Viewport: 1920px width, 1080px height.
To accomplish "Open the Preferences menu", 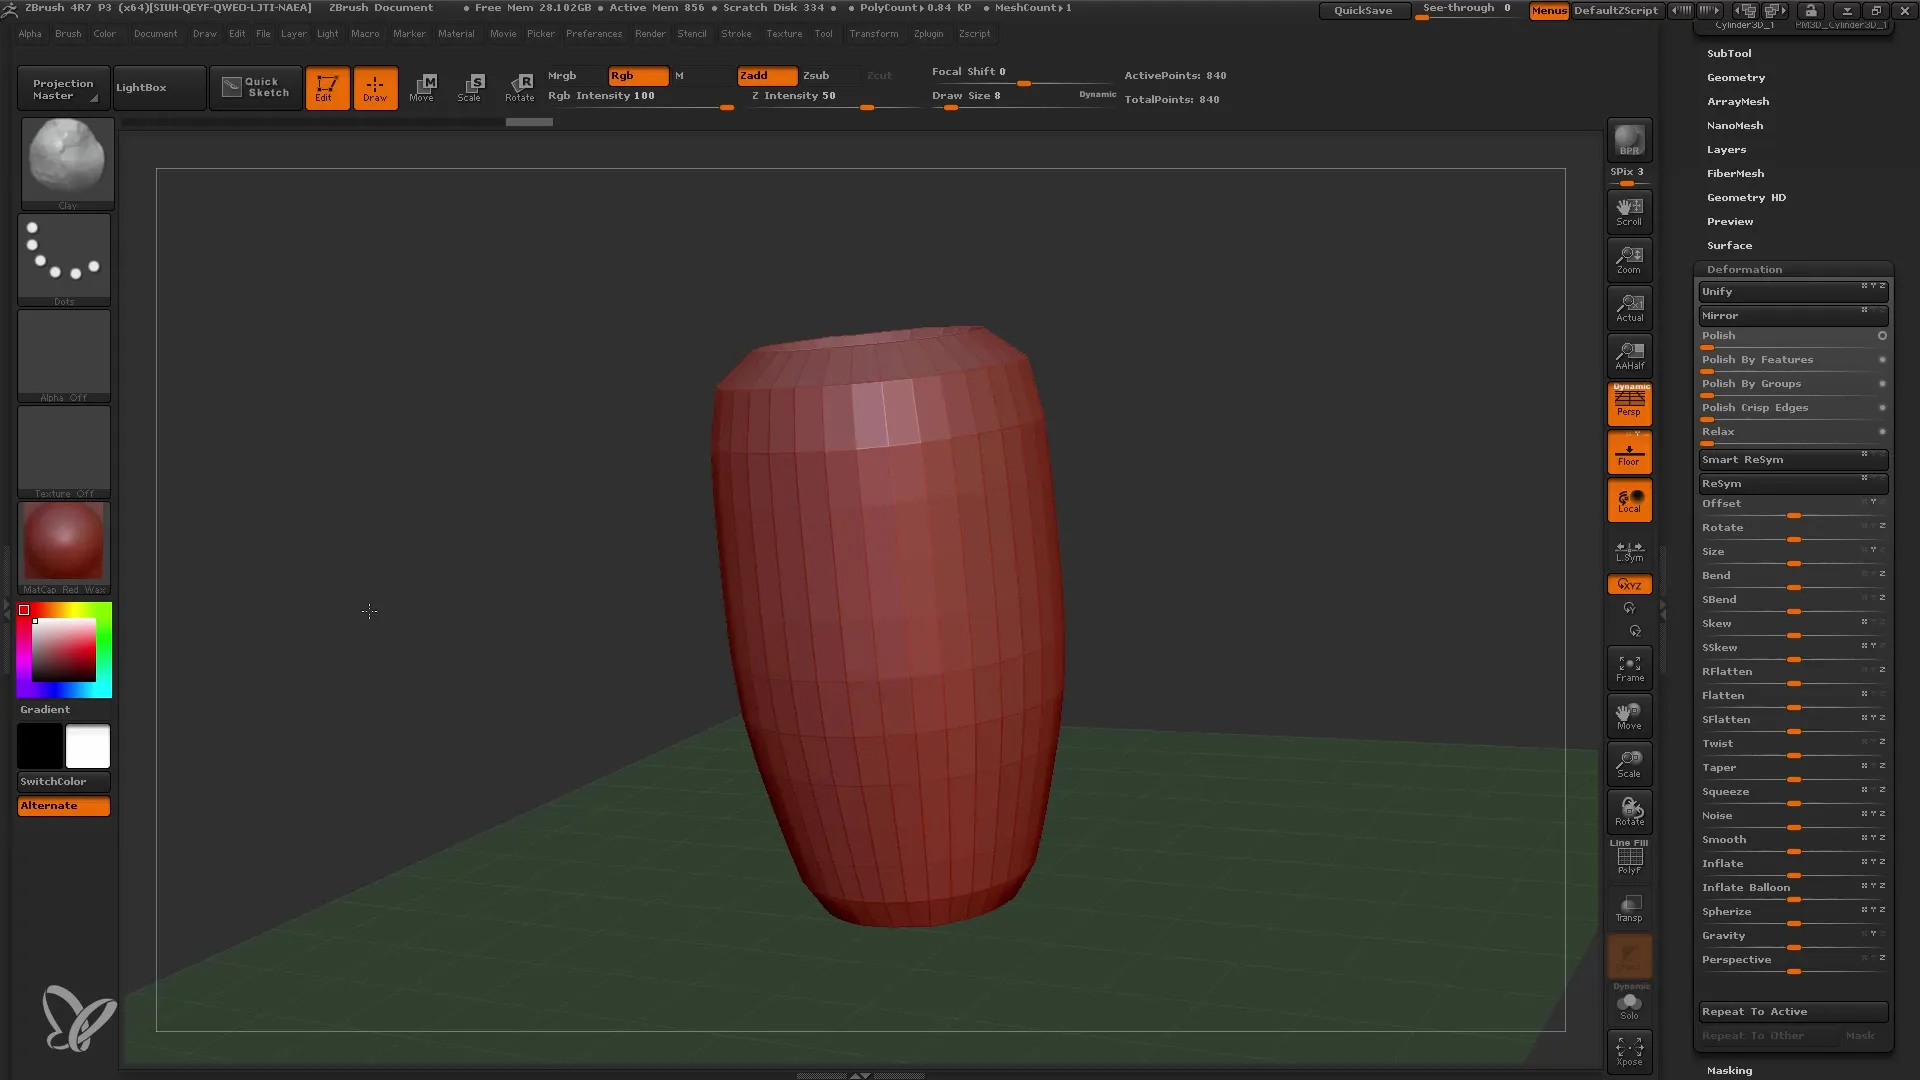I will point(593,34).
